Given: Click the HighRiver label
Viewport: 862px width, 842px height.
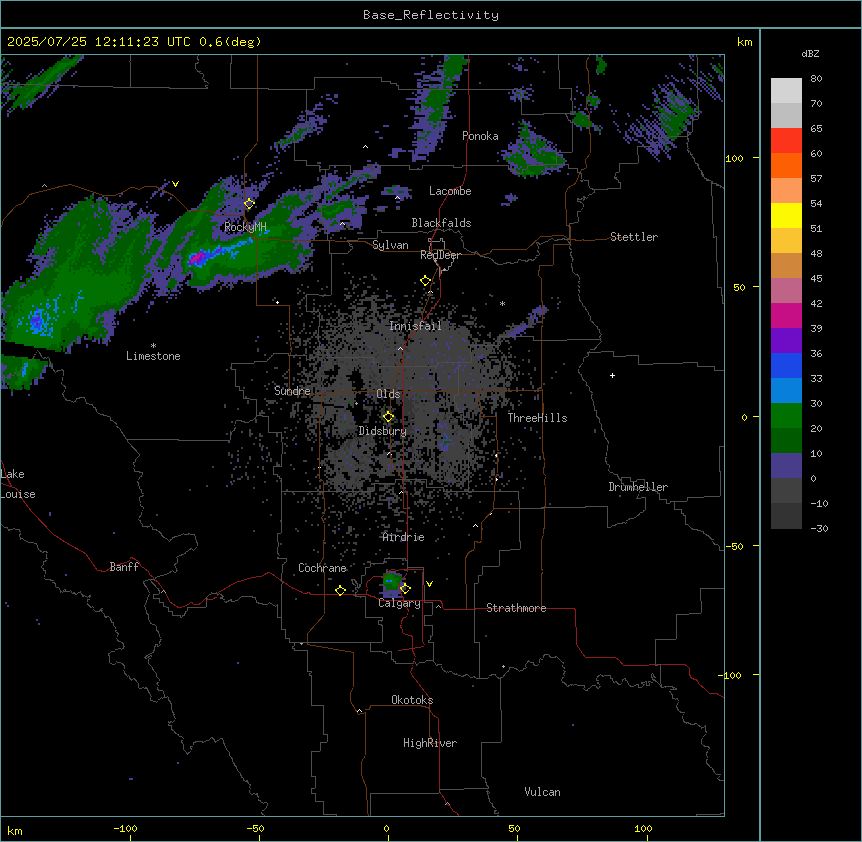Looking at the screenshot, I should (430, 743).
